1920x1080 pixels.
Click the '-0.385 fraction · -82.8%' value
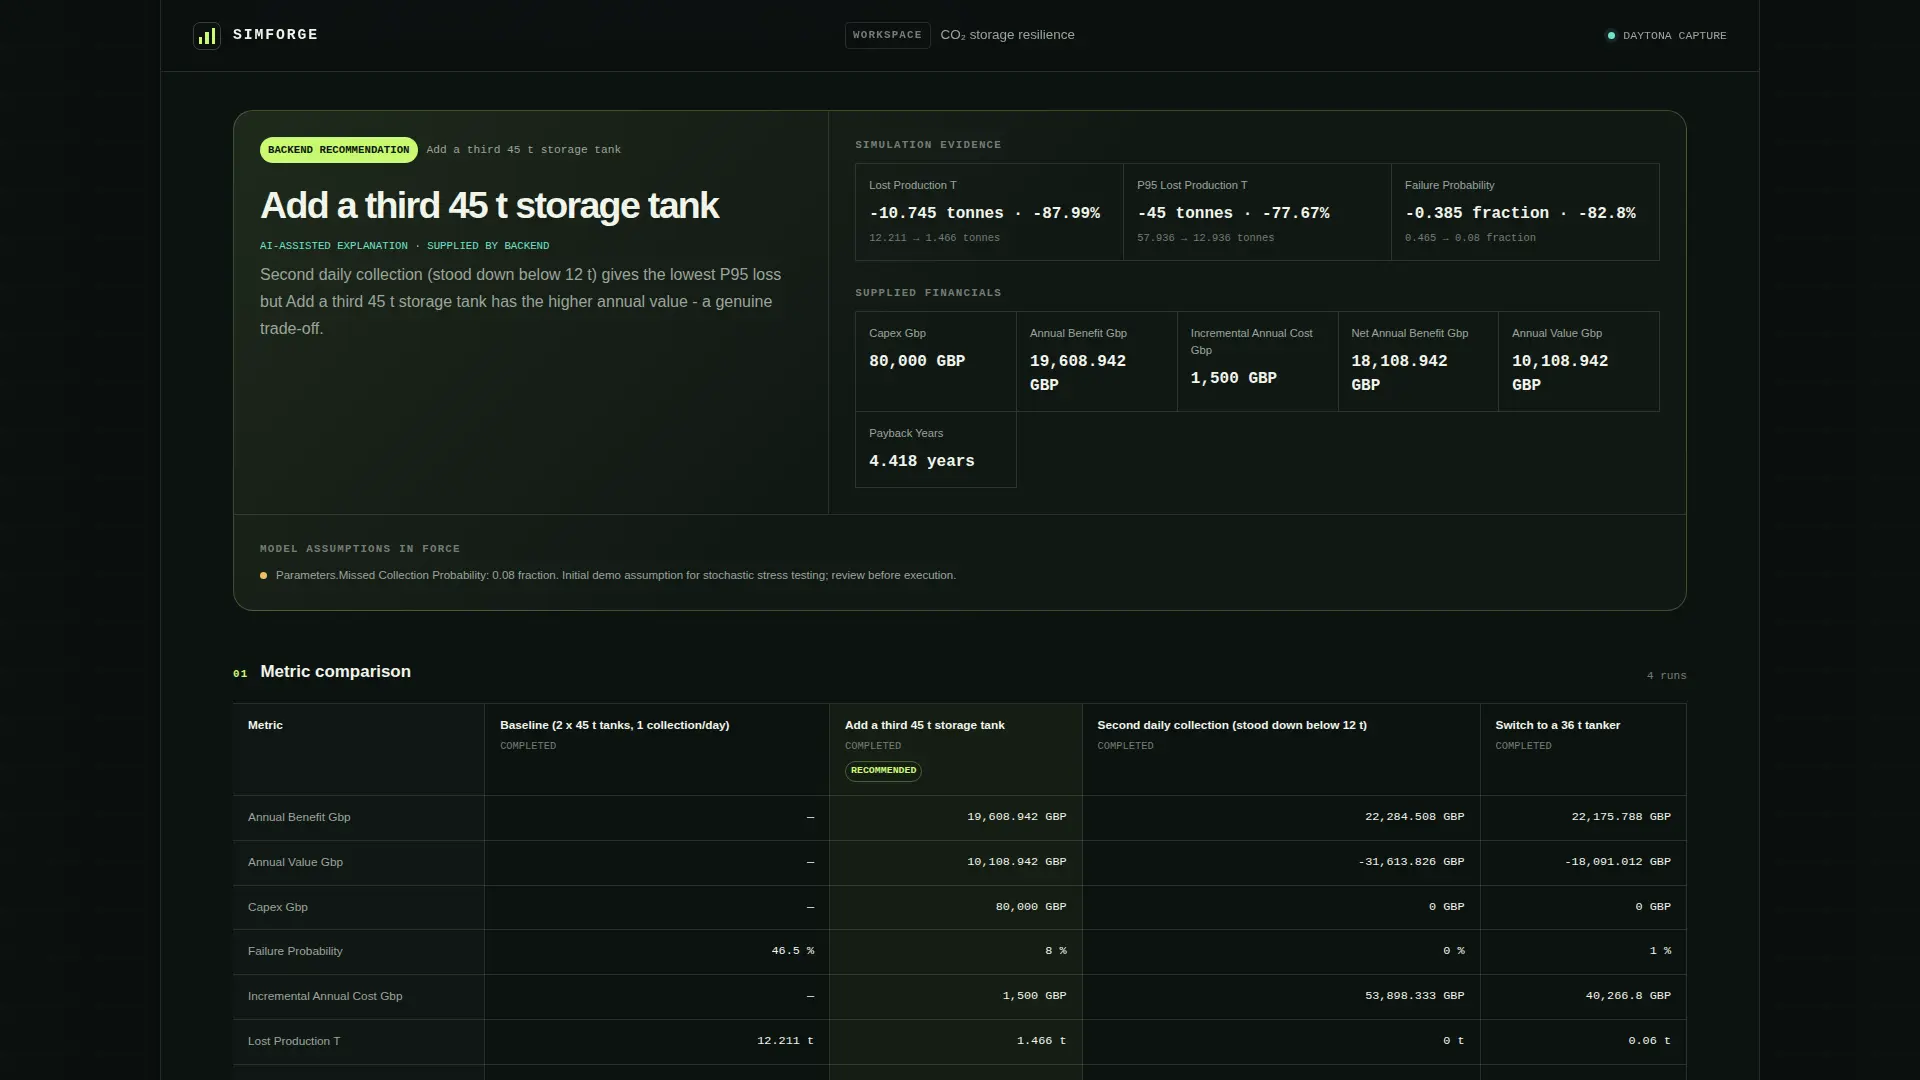coord(1520,214)
